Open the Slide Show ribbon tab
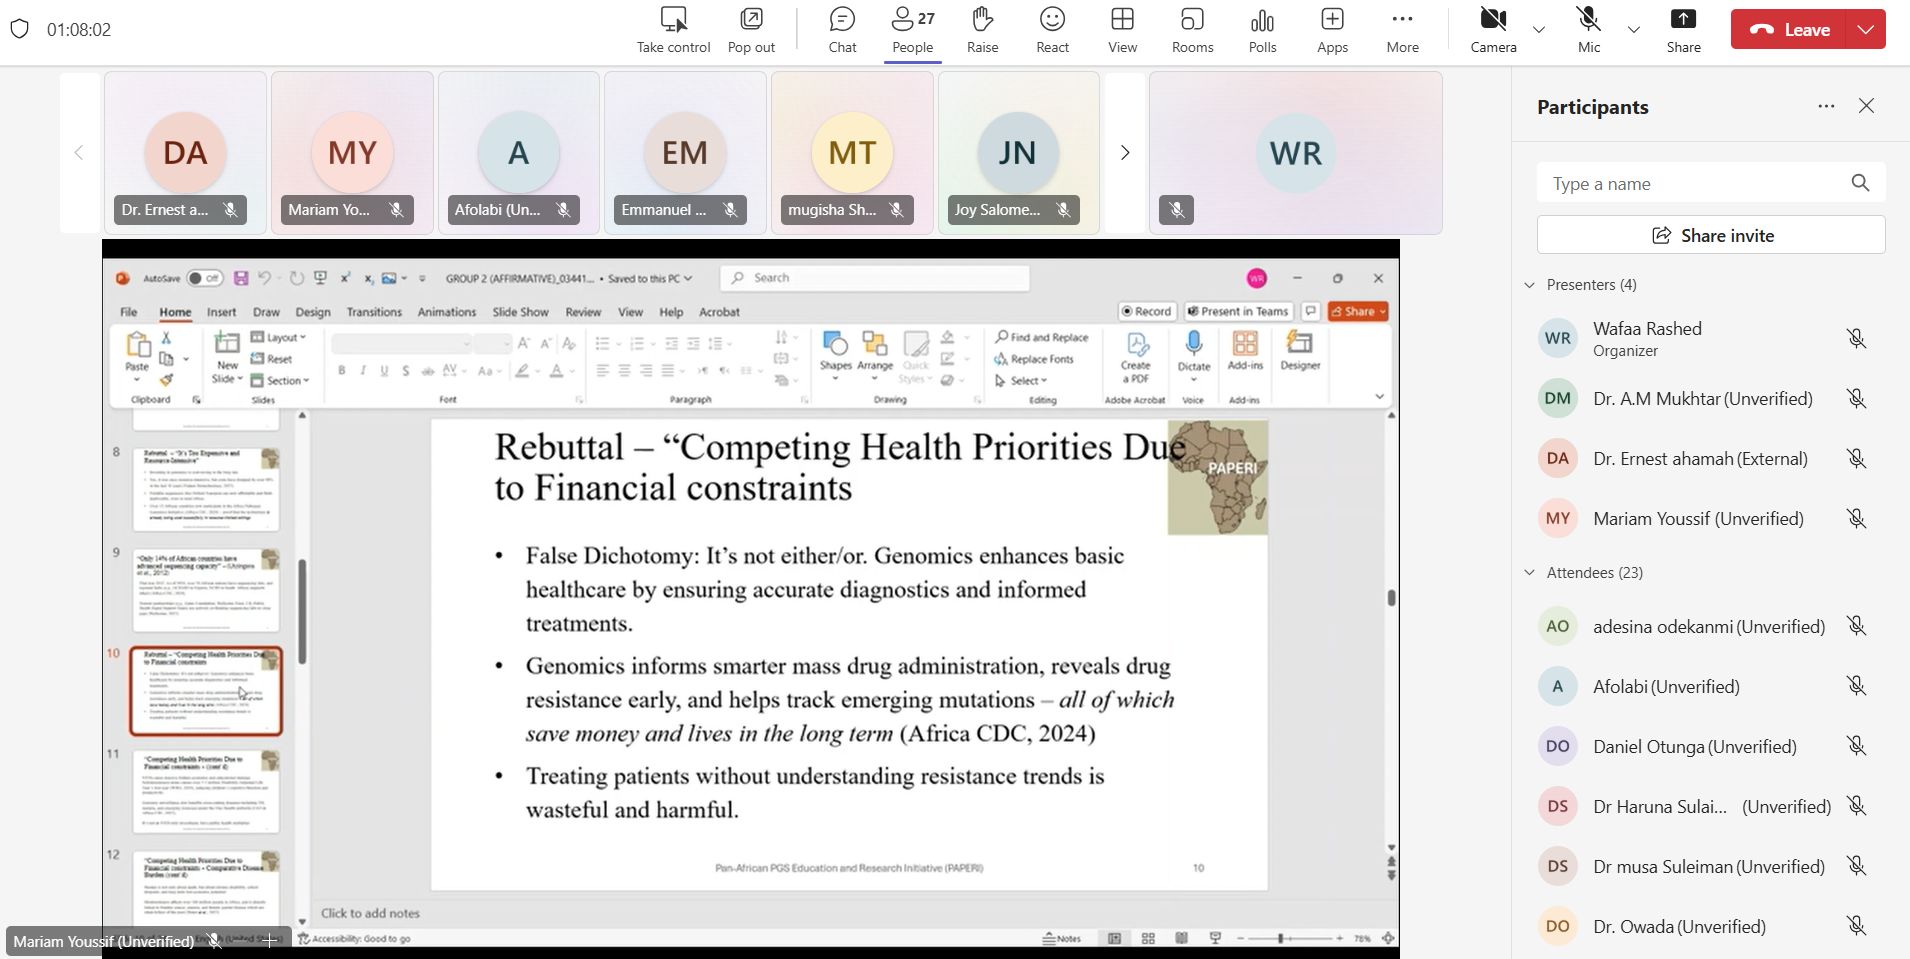 (520, 312)
